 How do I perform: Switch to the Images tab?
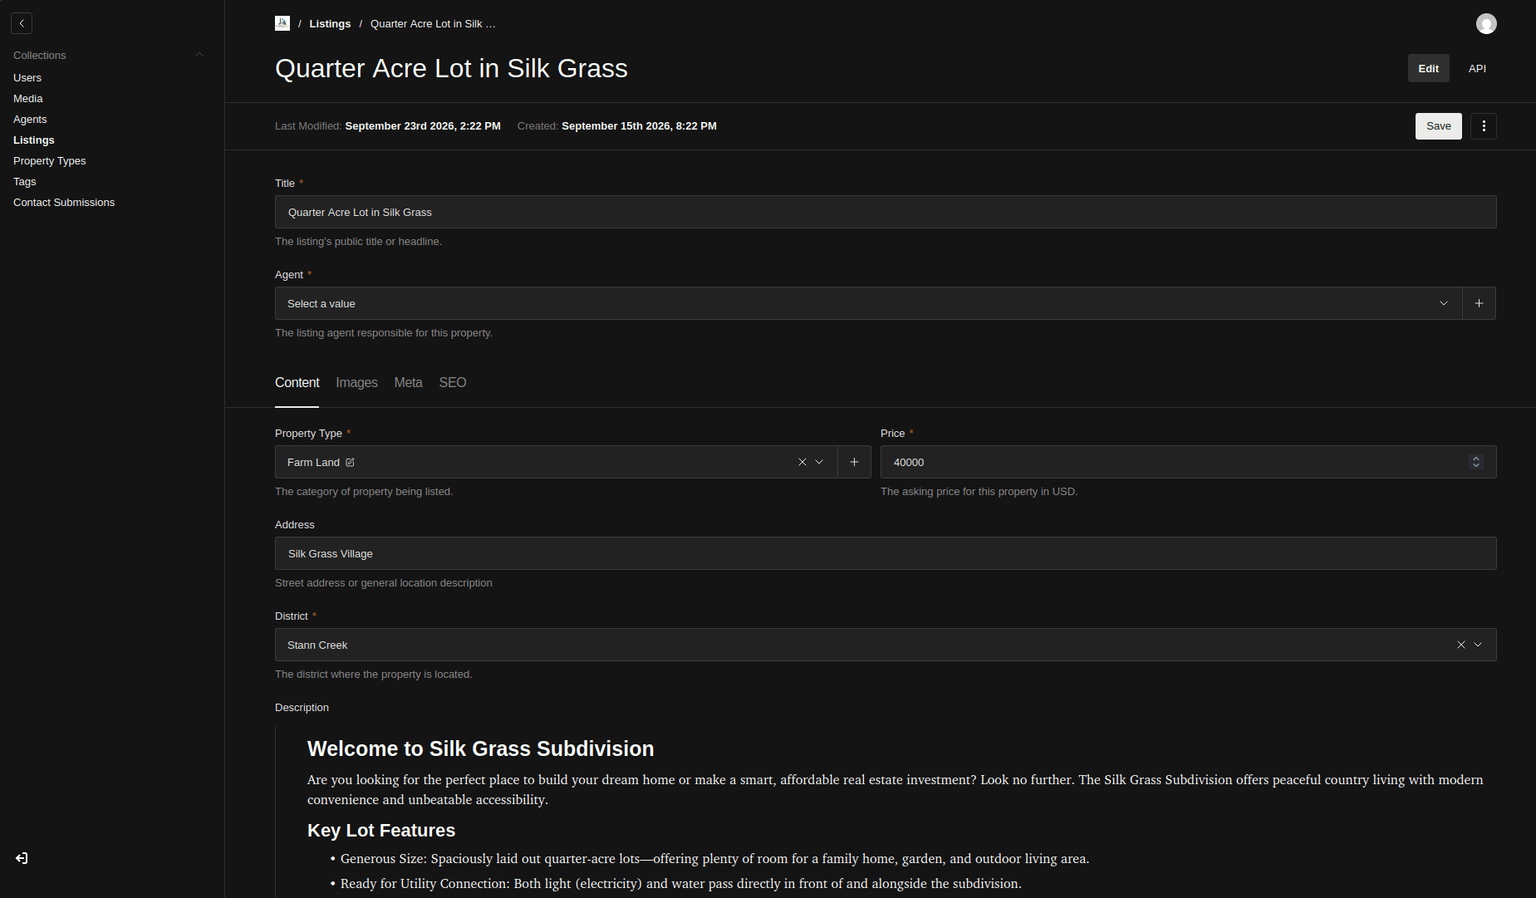click(x=357, y=383)
